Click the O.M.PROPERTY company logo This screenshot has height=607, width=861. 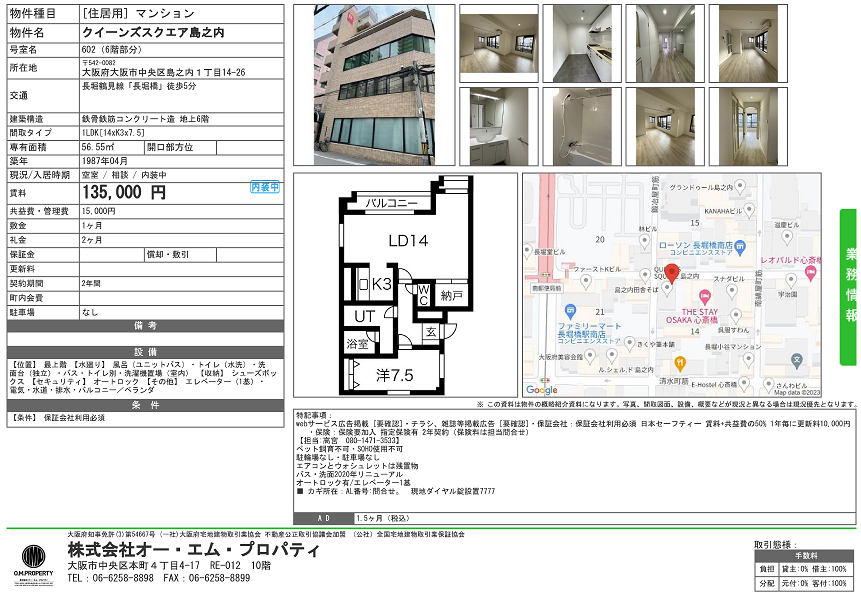[x=33, y=565]
